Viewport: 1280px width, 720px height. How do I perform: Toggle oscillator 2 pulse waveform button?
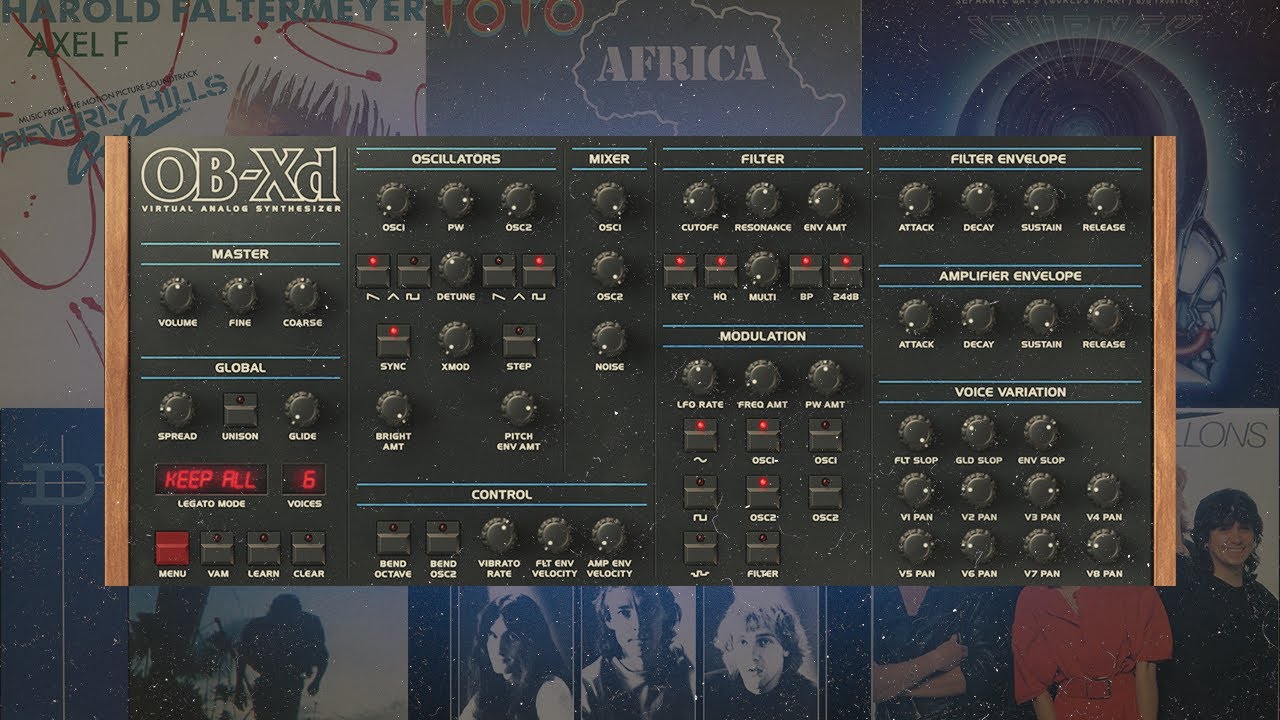(x=538, y=271)
